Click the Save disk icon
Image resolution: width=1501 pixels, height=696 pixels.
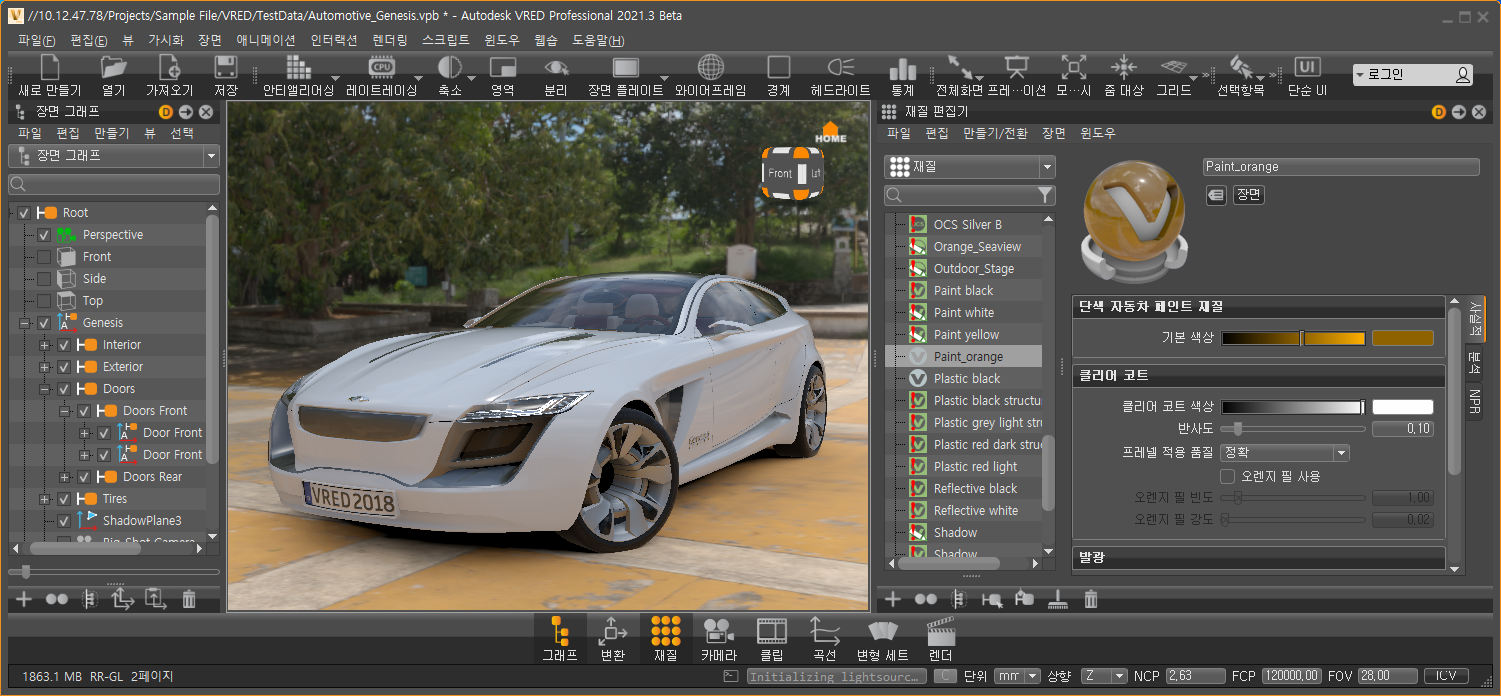click(x=226, y=68)
